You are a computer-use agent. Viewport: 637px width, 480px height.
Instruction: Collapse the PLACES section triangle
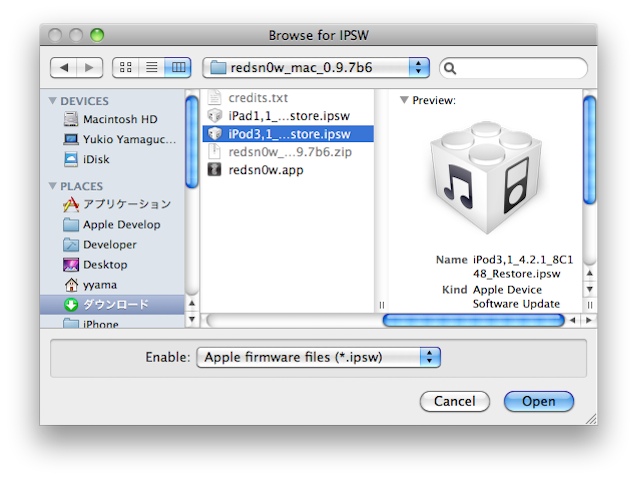[x=52, y=186]
